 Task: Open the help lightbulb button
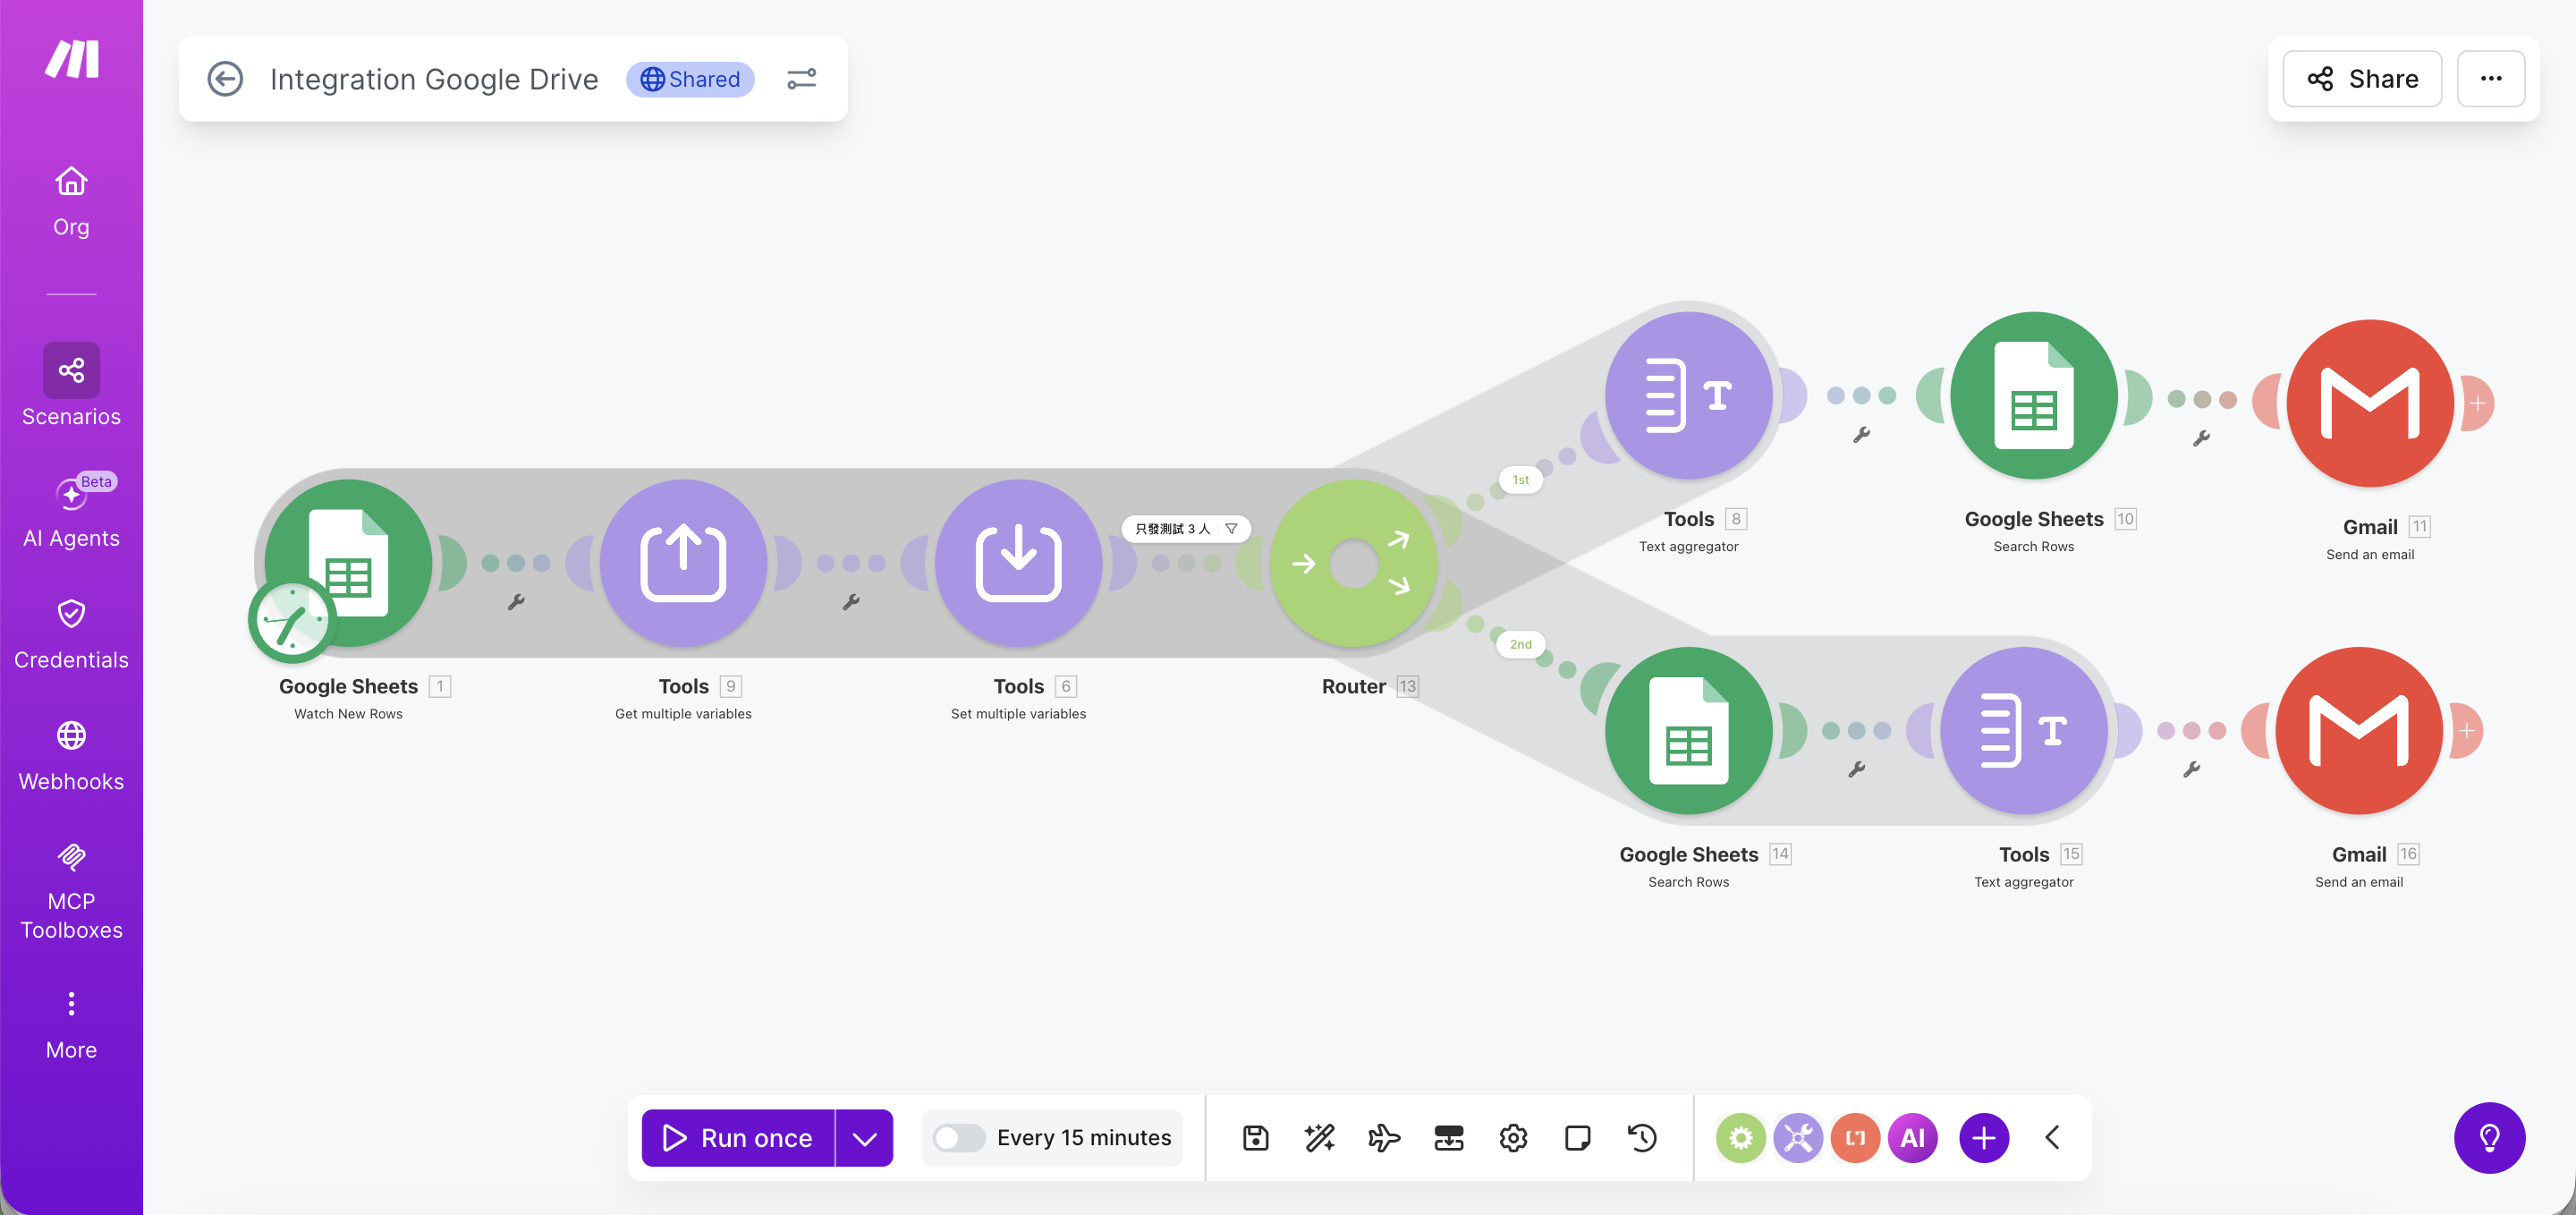(x=2490, y=1138)
